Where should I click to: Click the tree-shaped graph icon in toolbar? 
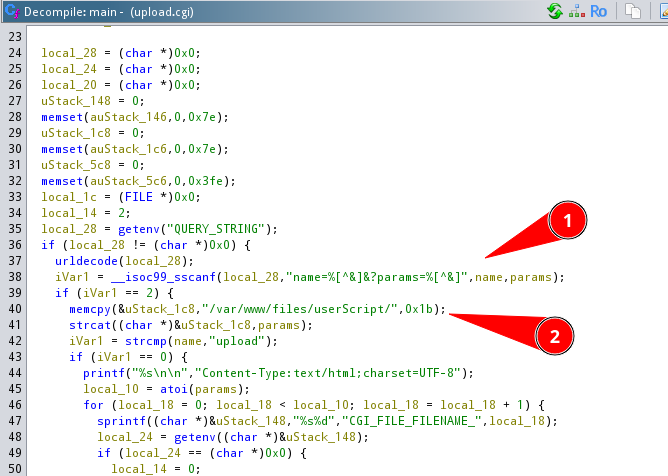(x=577, y=11)
